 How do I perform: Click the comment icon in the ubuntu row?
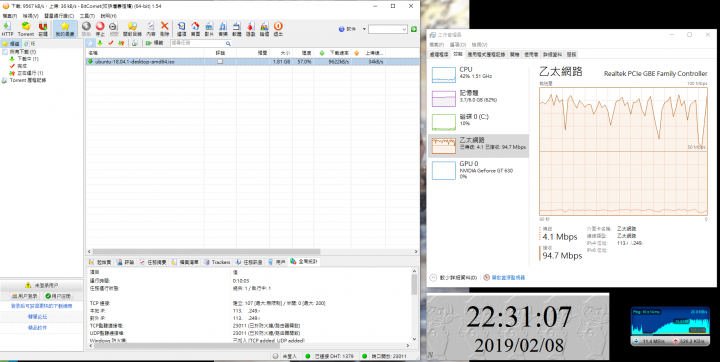pos(220,61)
